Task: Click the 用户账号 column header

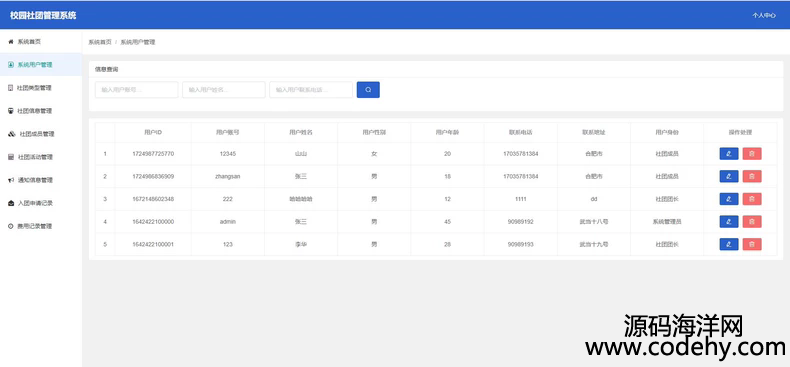Action: point(228,133)
